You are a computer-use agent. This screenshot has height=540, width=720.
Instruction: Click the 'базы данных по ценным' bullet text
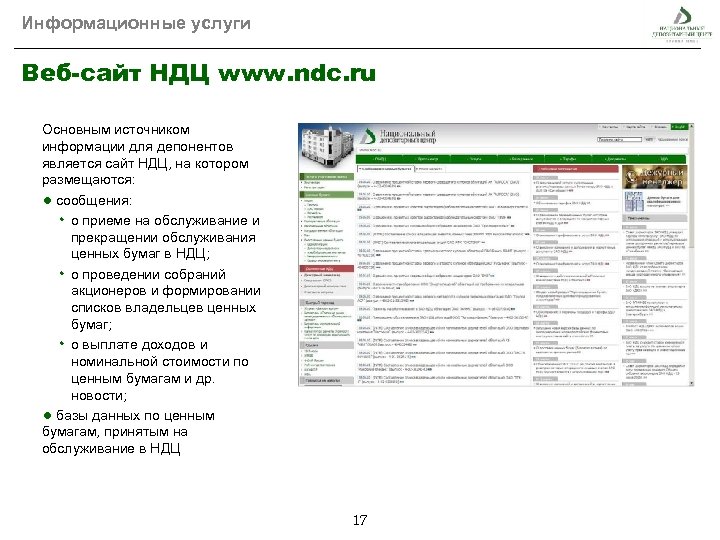tap(135, 416)
